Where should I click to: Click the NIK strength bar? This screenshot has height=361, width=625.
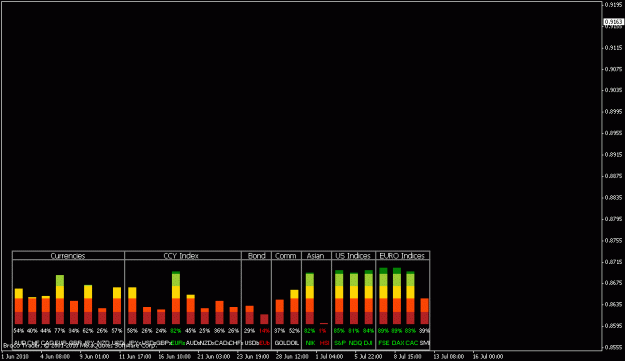(310, 298)
